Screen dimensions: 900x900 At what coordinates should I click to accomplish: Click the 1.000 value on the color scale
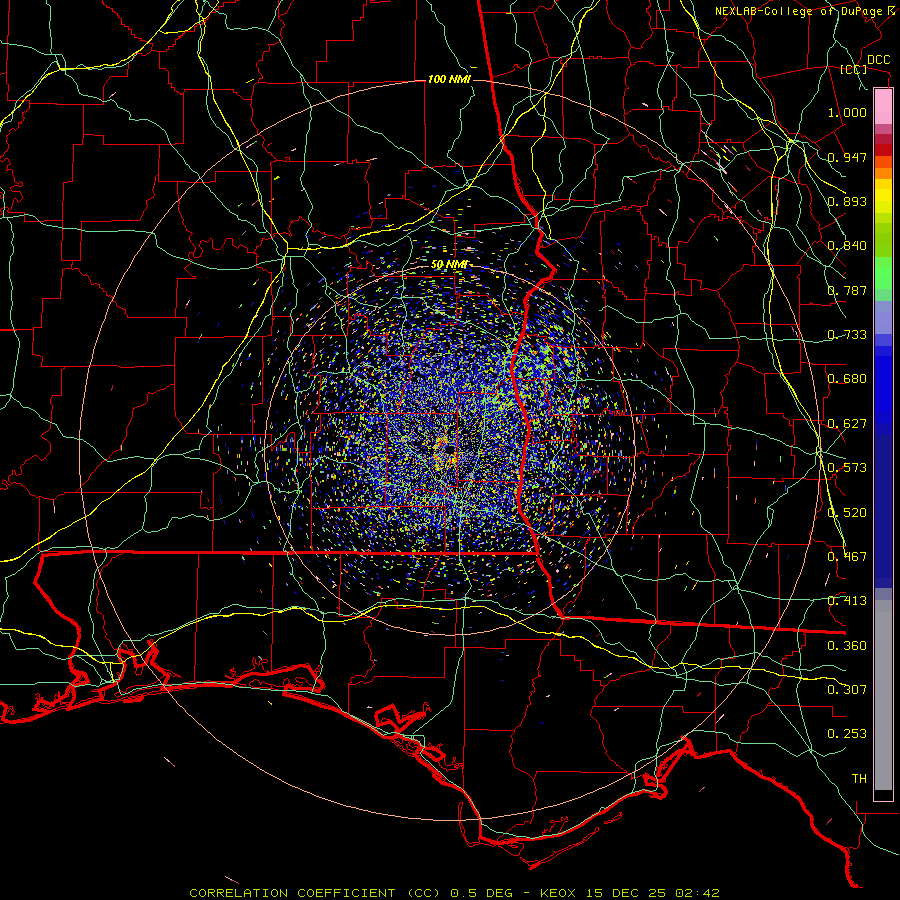(847, 112)
